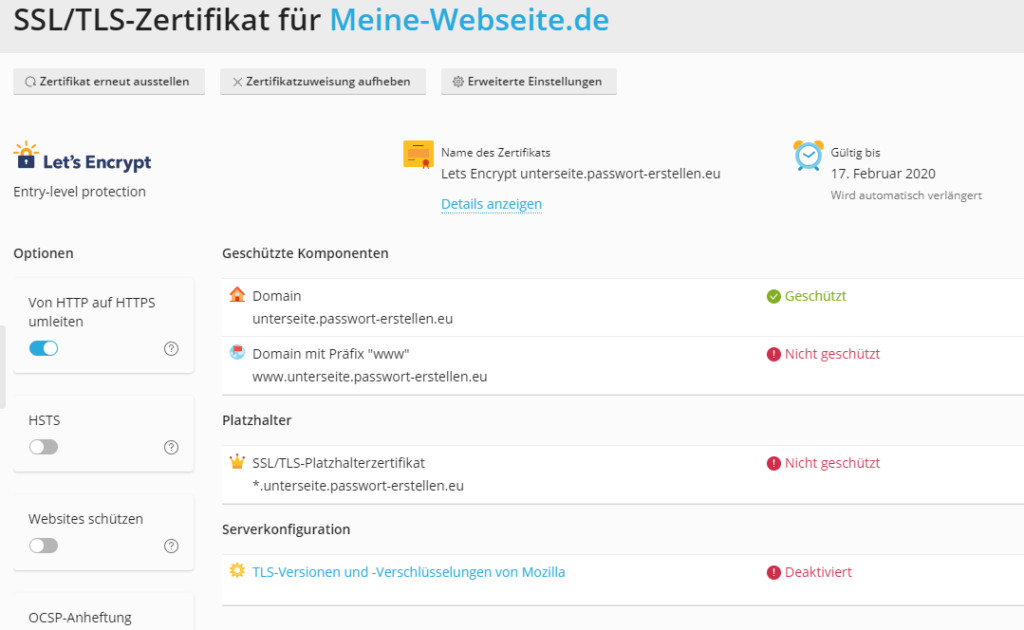Viewport: 1024px width, 630px height.
Task: Click the certificate icon beside Name des Zertifikats
Action: tap(418, 155)
